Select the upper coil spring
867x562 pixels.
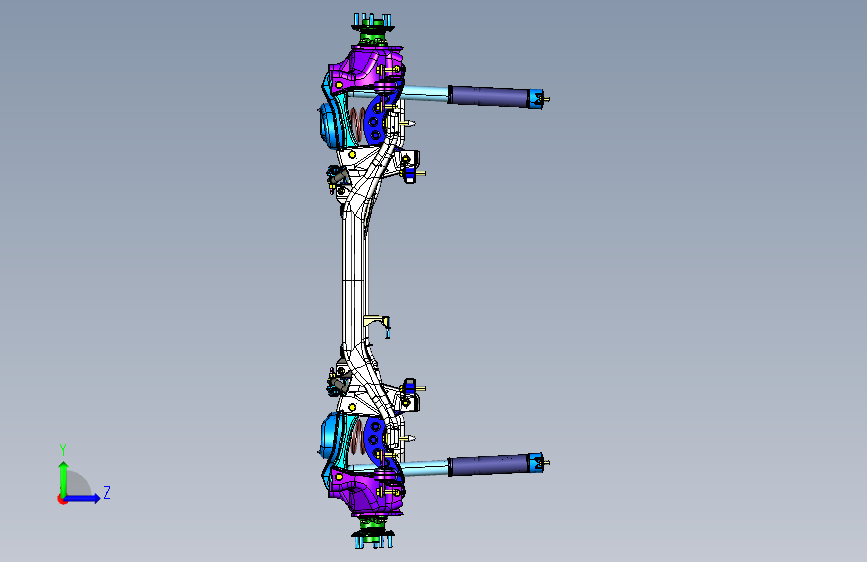point(357,123)
